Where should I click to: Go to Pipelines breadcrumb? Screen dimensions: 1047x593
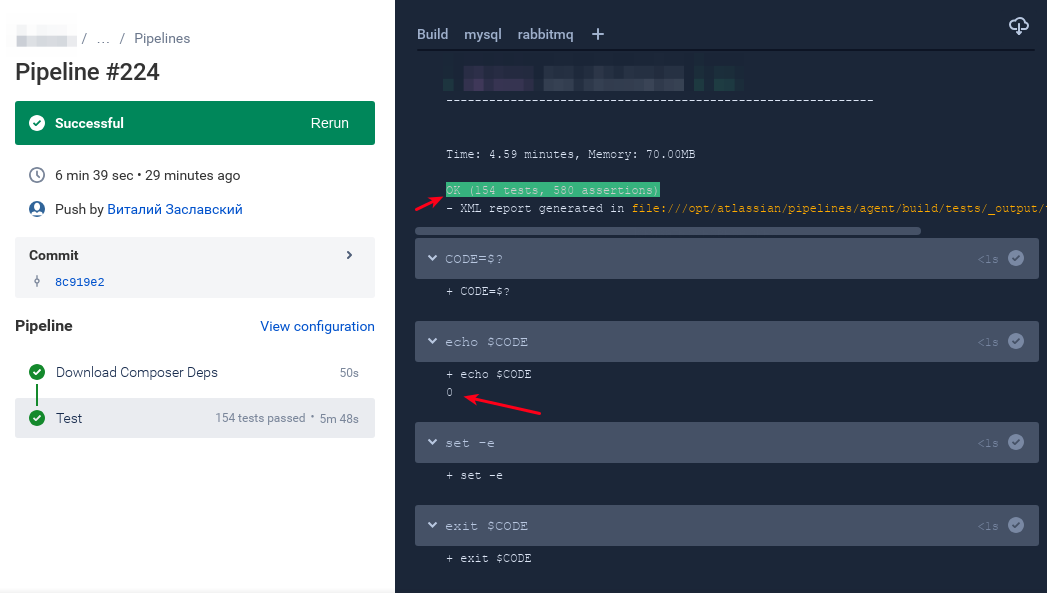click(x=162, y=39)
